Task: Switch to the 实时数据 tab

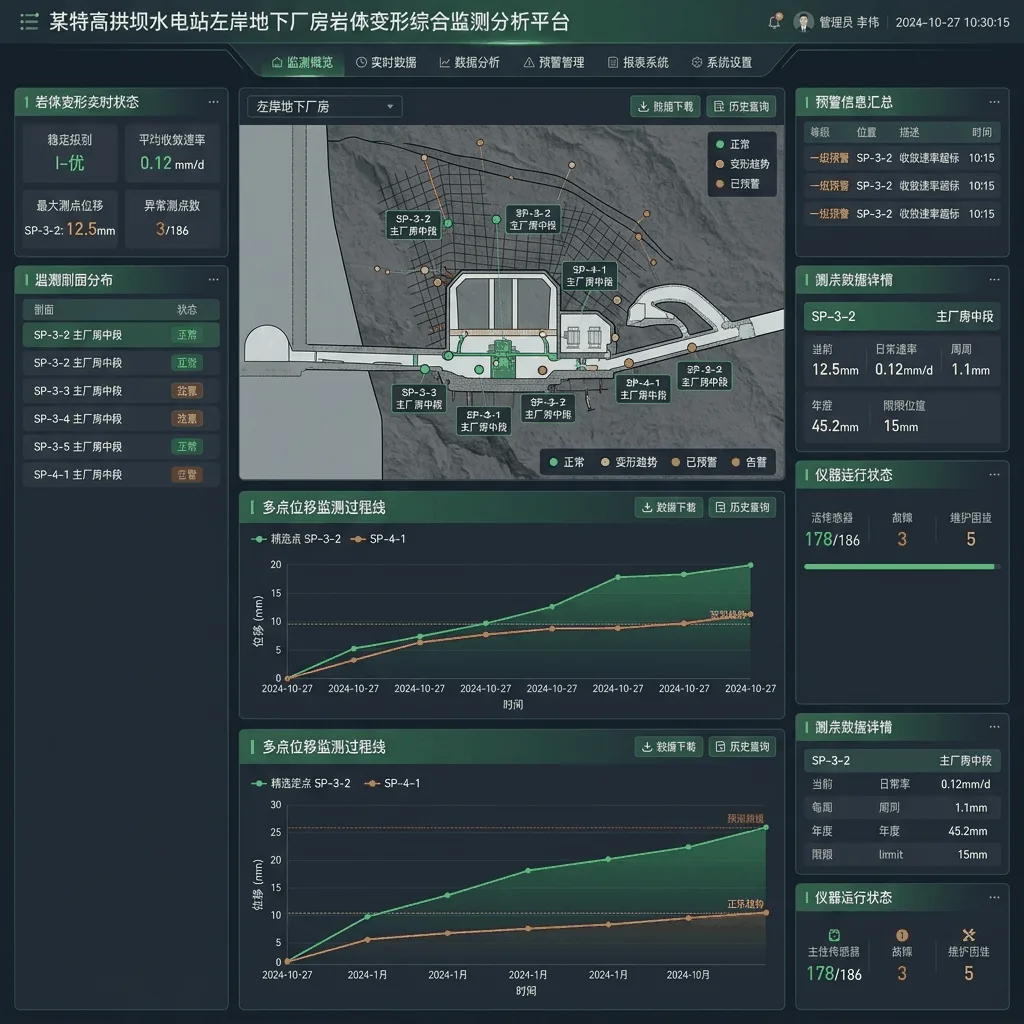Action: tap(386, 63)
